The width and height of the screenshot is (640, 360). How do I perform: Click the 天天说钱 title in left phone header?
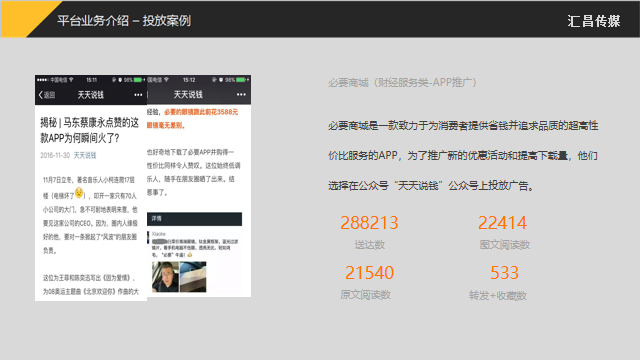(x=91, y=95)
